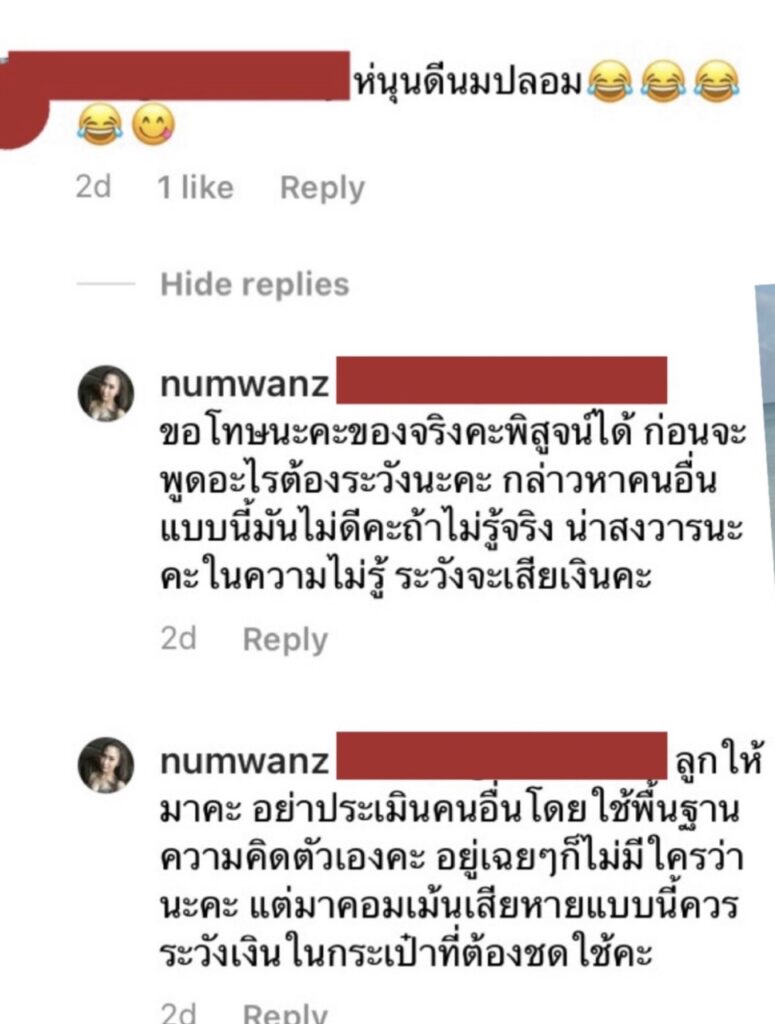Image resolution: width=775 pixels, height=1024 pixels.
Task: Click 2d timestamp under first numwanz reply
Action: (178, 639)
